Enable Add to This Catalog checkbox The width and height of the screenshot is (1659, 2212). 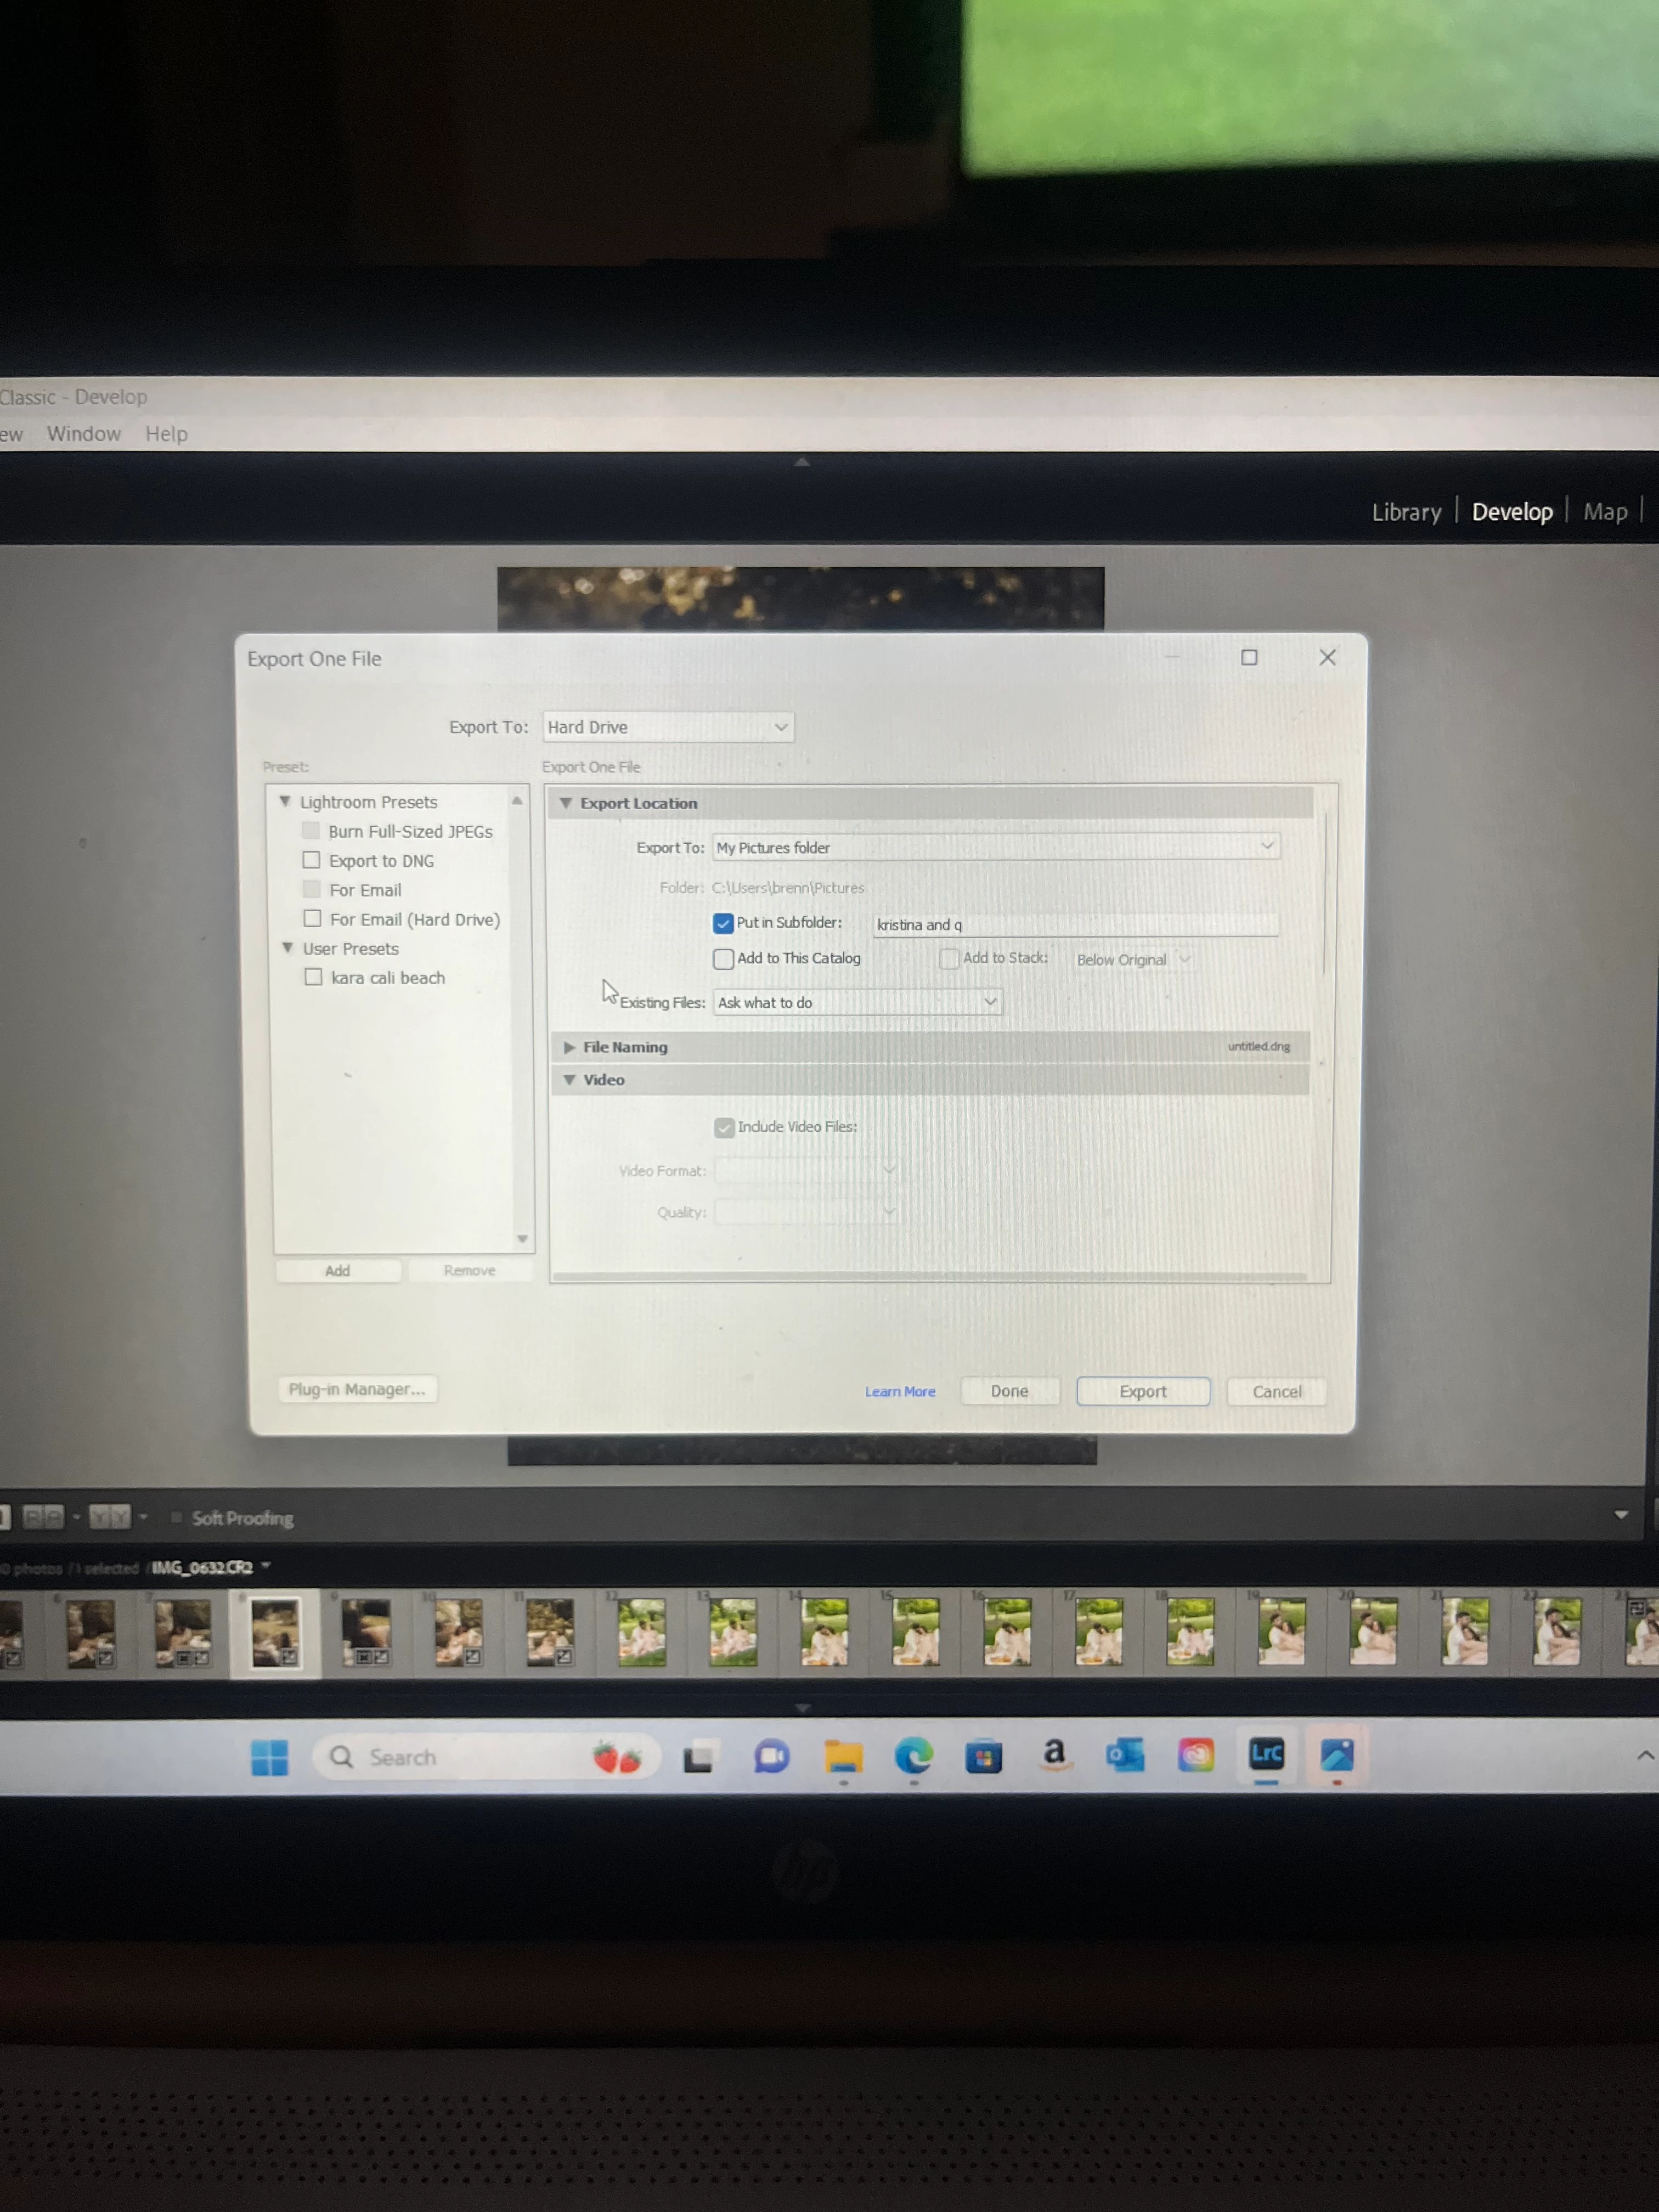click(723, 959)
